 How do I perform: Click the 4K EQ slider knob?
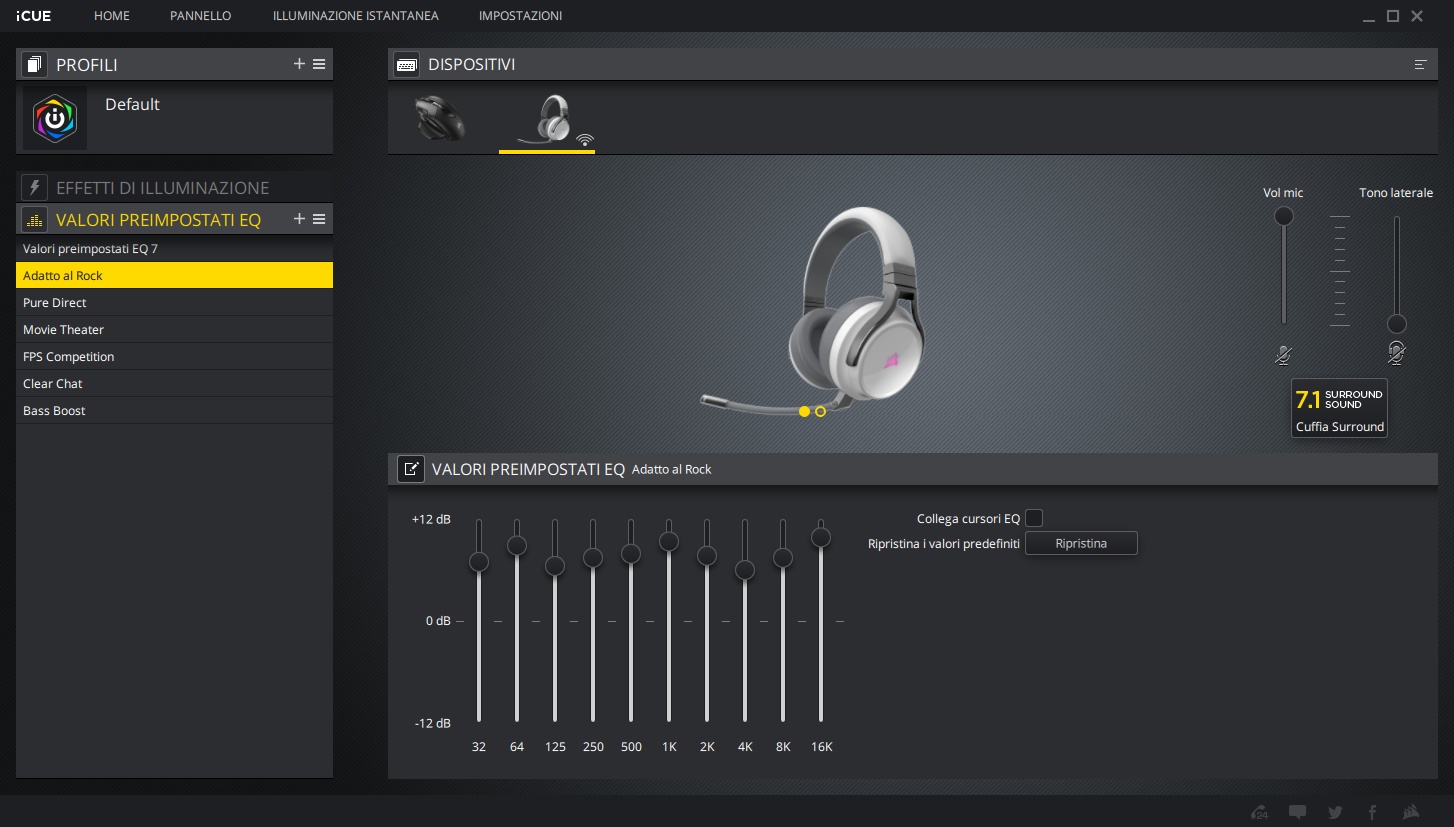(x=745, y=570)
